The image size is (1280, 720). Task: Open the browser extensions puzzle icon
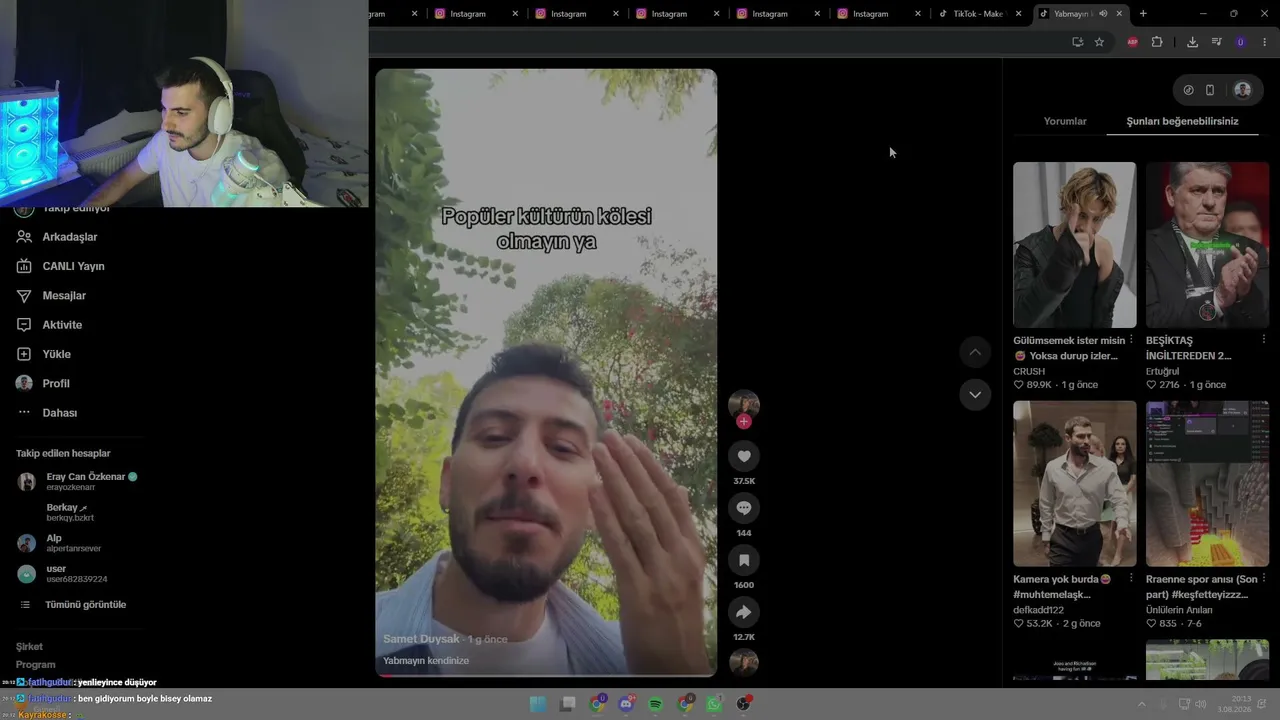[x=1157, y=42]
